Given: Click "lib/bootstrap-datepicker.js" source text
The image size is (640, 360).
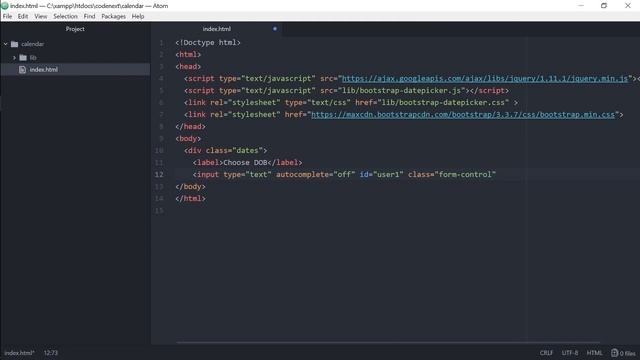Looking at the screenshot, I should 403,91.
